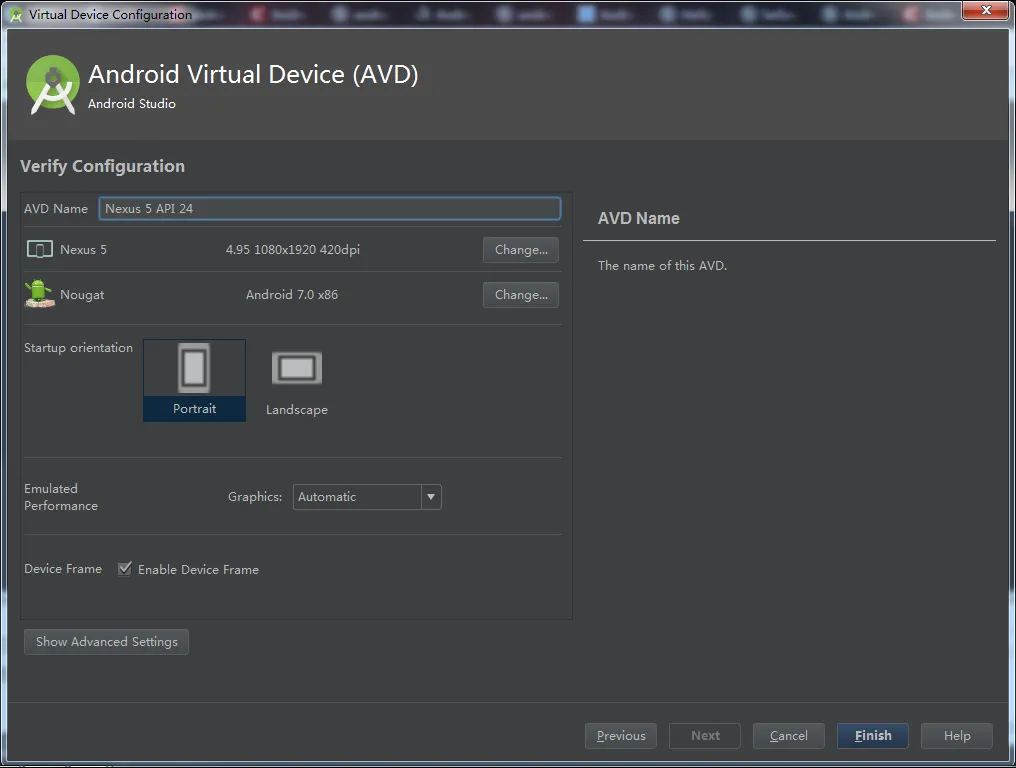Screen dimensions: 1016x768
Task: Click the Emulated Performance label
Action: 61,497
